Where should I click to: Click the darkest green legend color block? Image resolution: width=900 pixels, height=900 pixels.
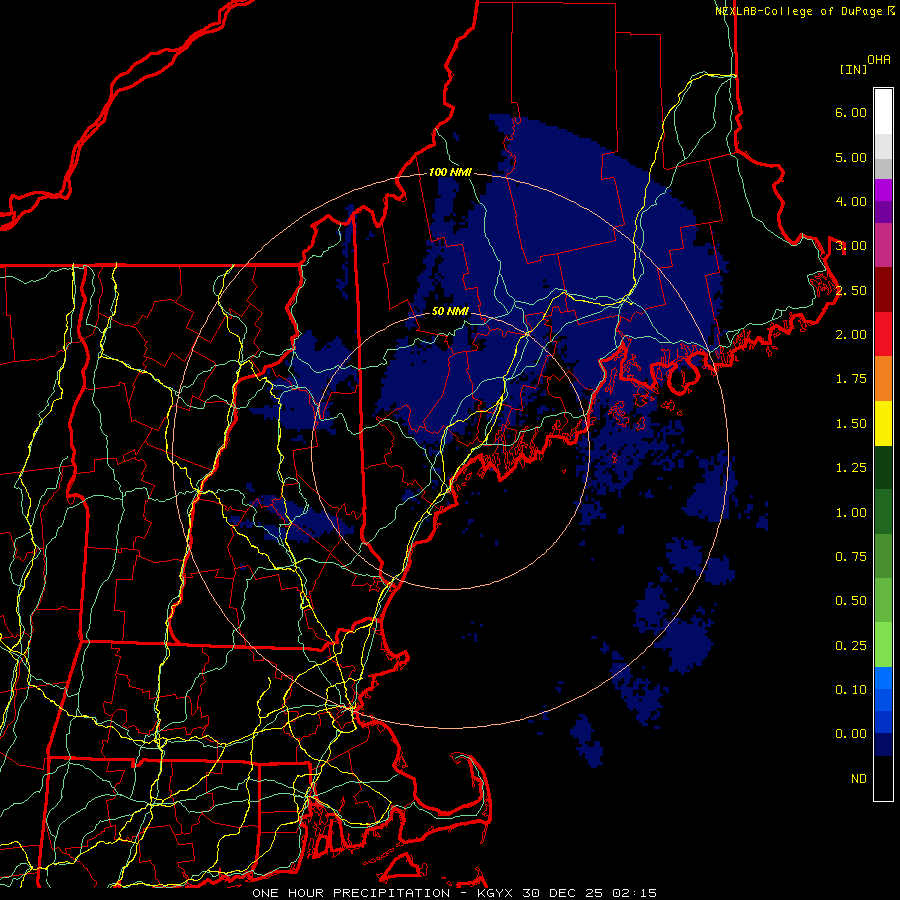883,467
